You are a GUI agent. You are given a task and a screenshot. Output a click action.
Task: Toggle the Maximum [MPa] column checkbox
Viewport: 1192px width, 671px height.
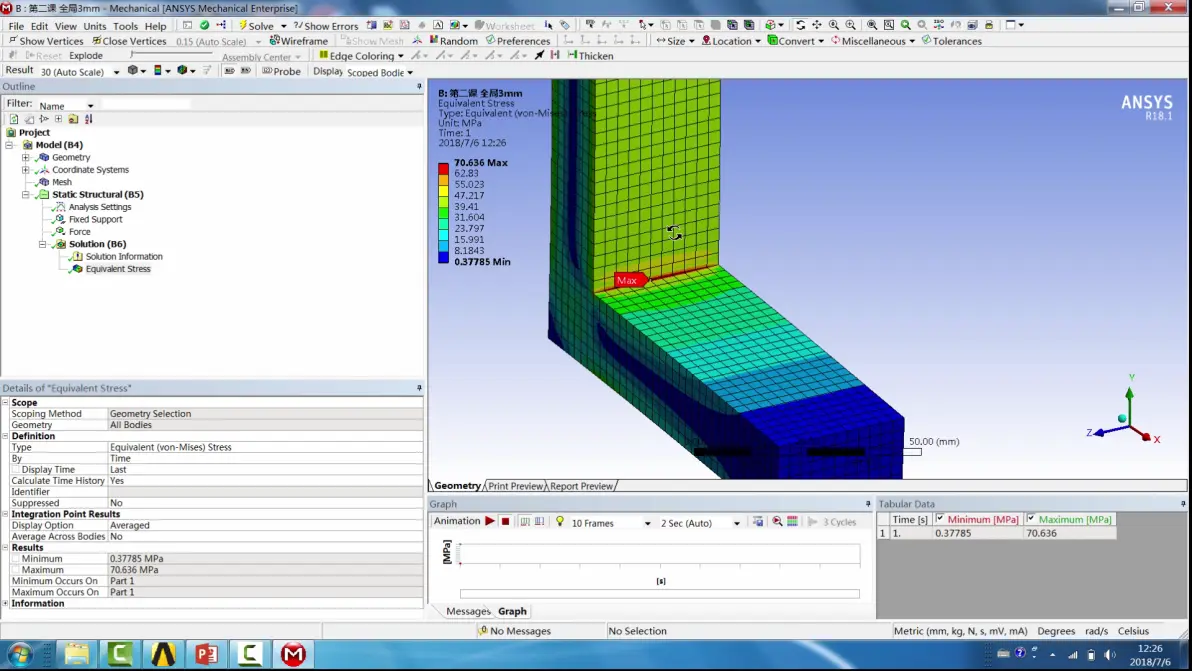(1031, 518)
